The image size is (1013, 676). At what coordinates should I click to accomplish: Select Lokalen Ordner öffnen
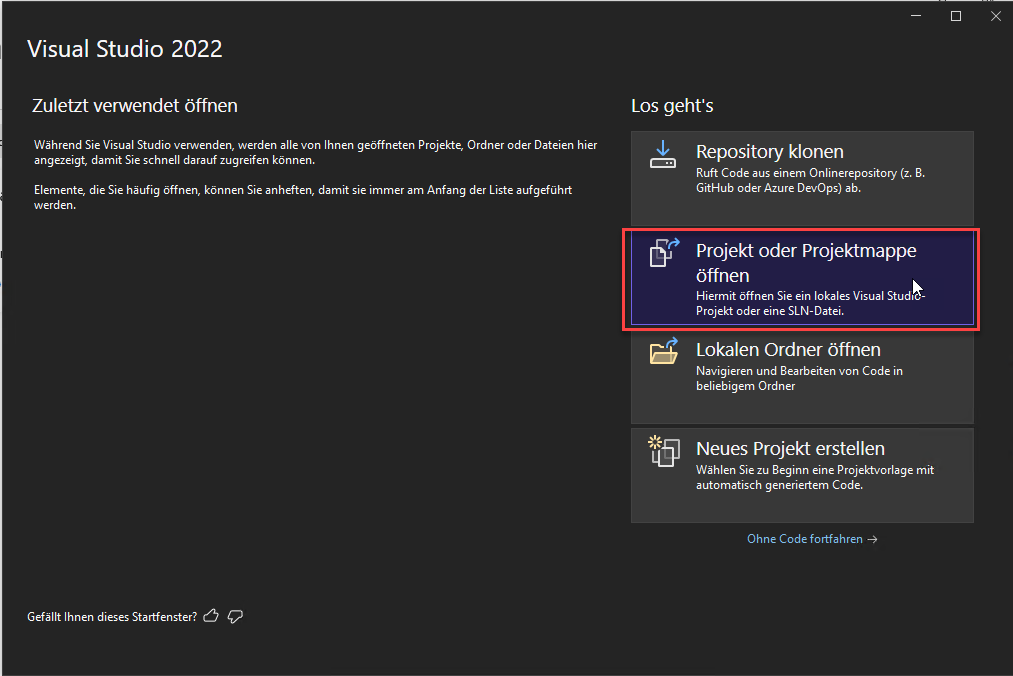[x=802, y=377]
